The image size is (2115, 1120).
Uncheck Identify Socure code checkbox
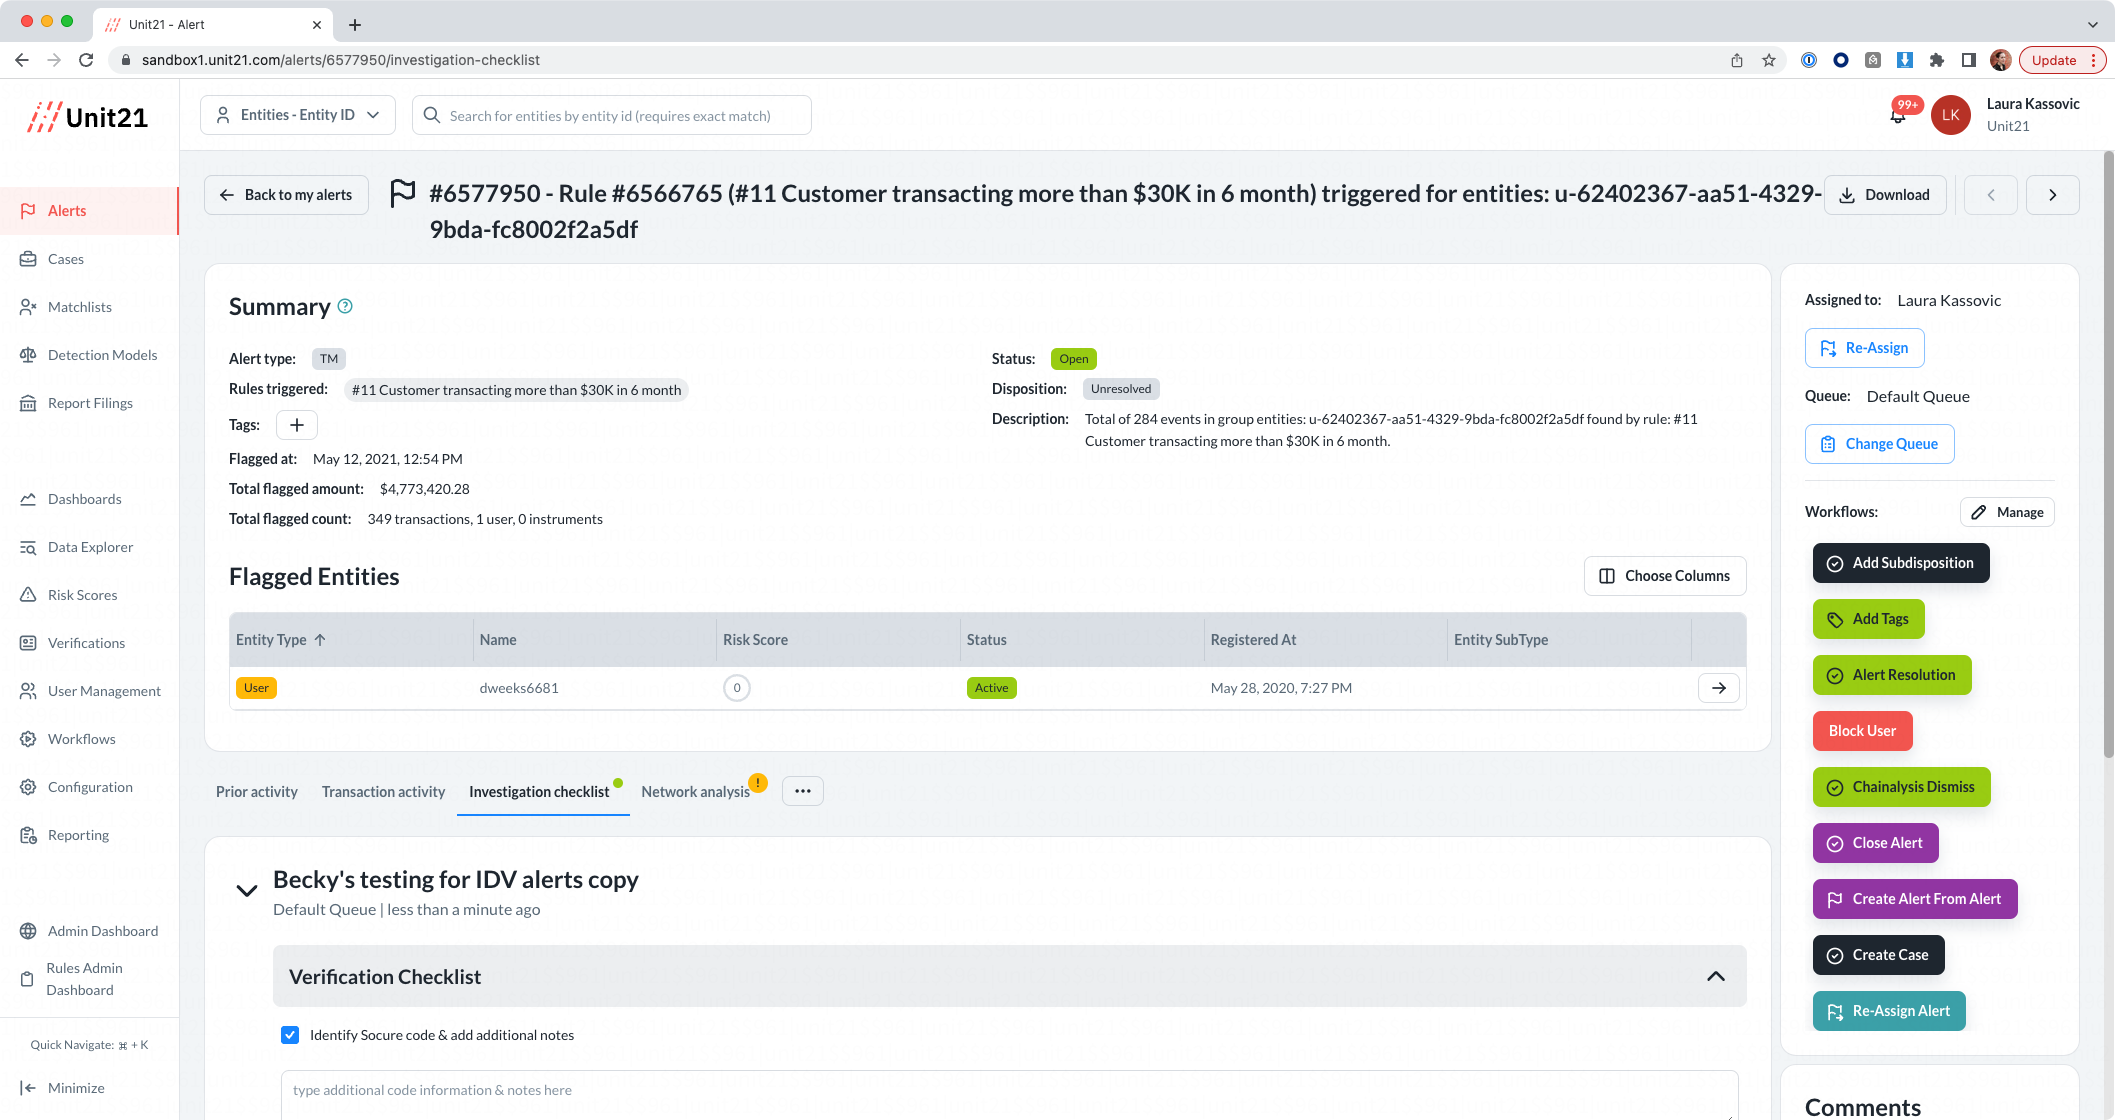(x=290, y=1035)
